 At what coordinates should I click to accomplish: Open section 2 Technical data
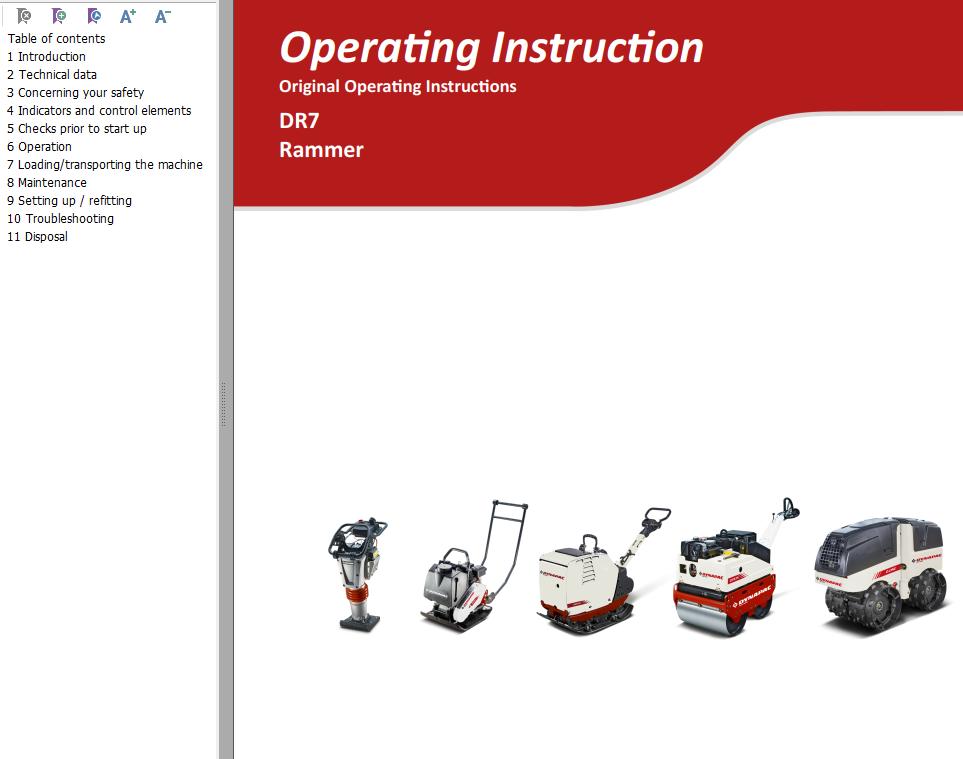(52, 74)
